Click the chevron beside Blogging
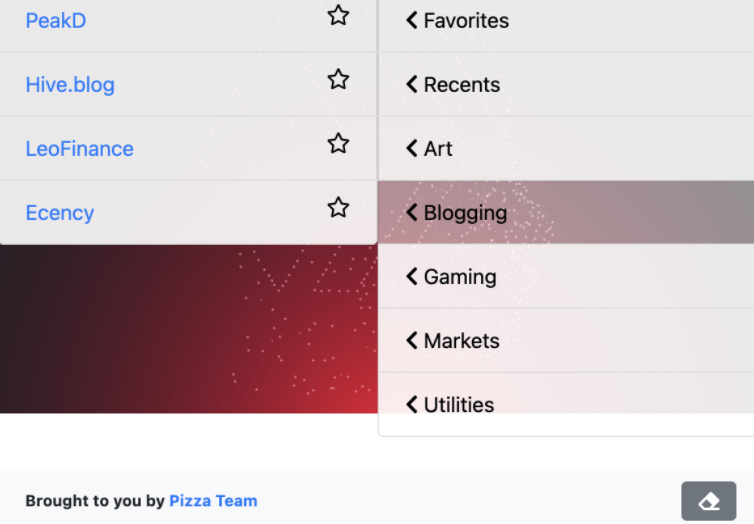754x524 pixels. click(x=412, y=212)
